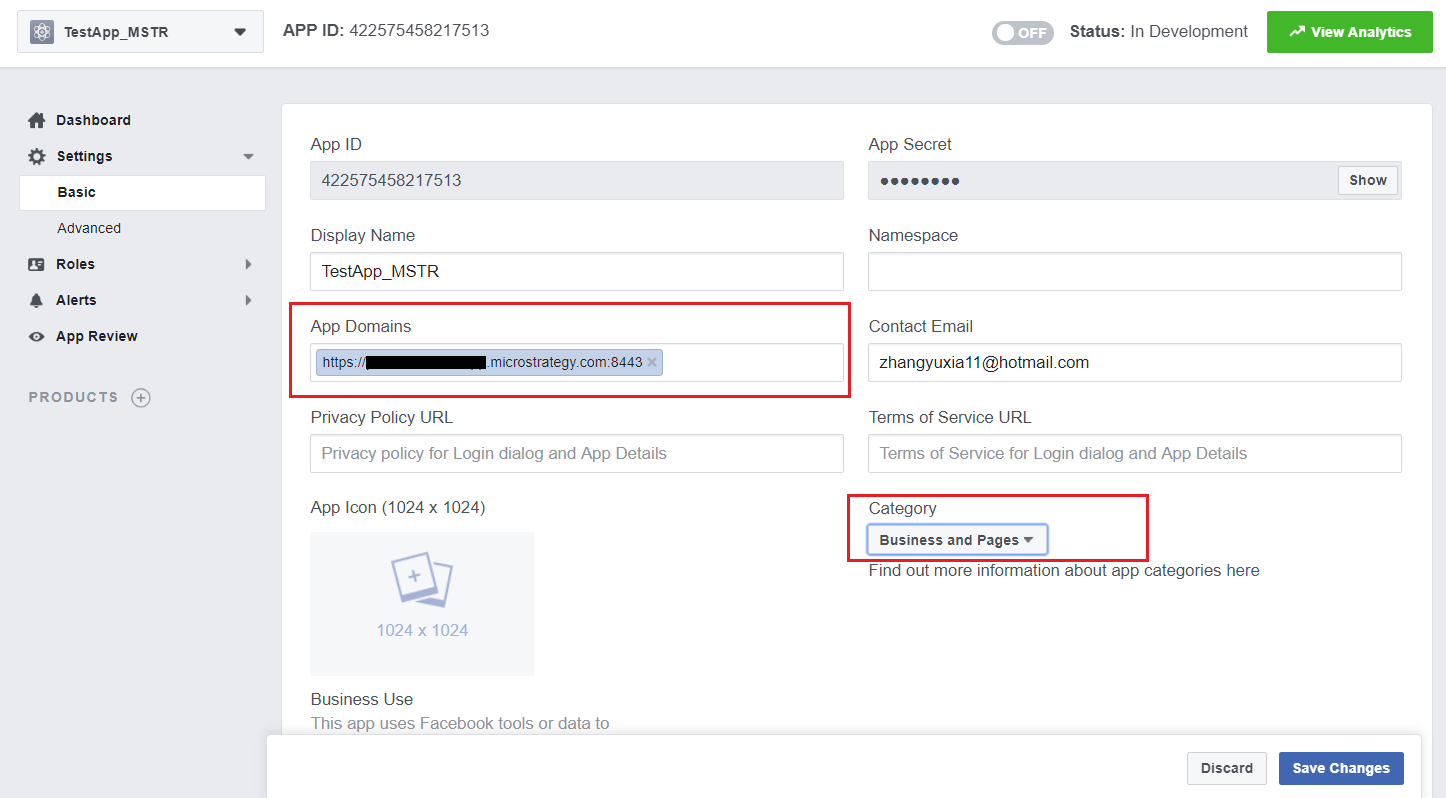Click the TestApp_MSTR atom app icon
1446x798 pixels.
[42, 32]
